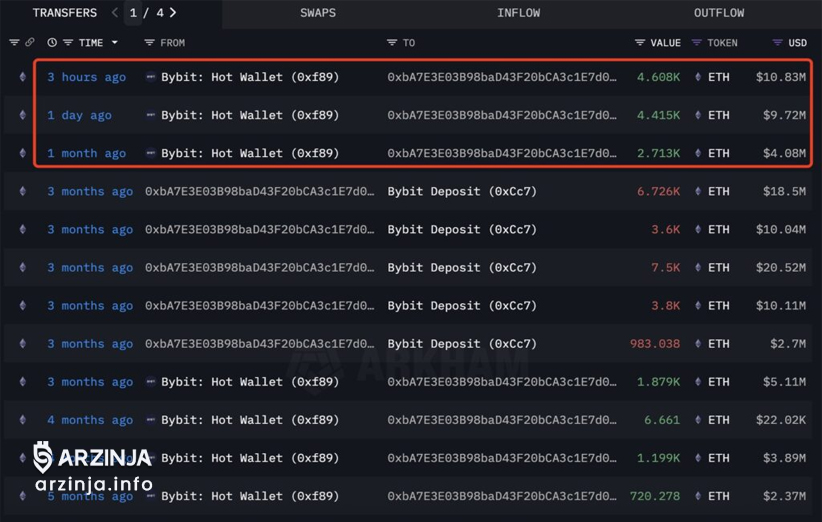Click Bybit Hot Wallet in $3.89M row
This screenshot has width=822, height=522.
250,459
